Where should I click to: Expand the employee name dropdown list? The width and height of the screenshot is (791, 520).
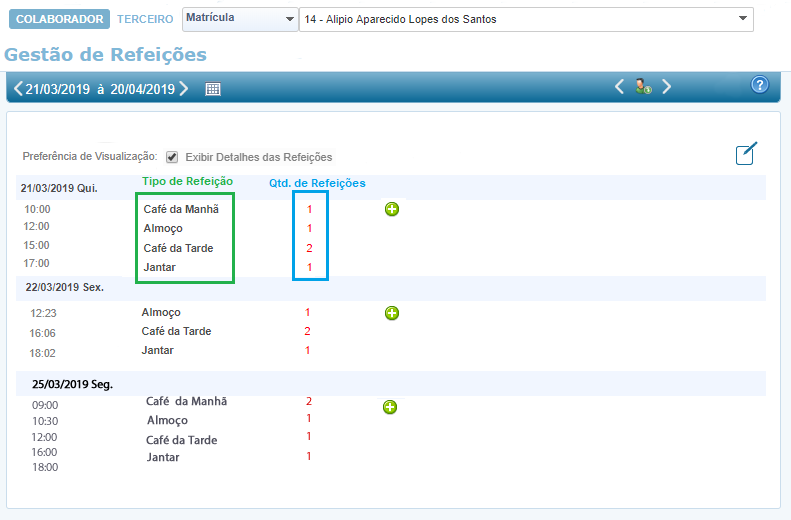743,19
